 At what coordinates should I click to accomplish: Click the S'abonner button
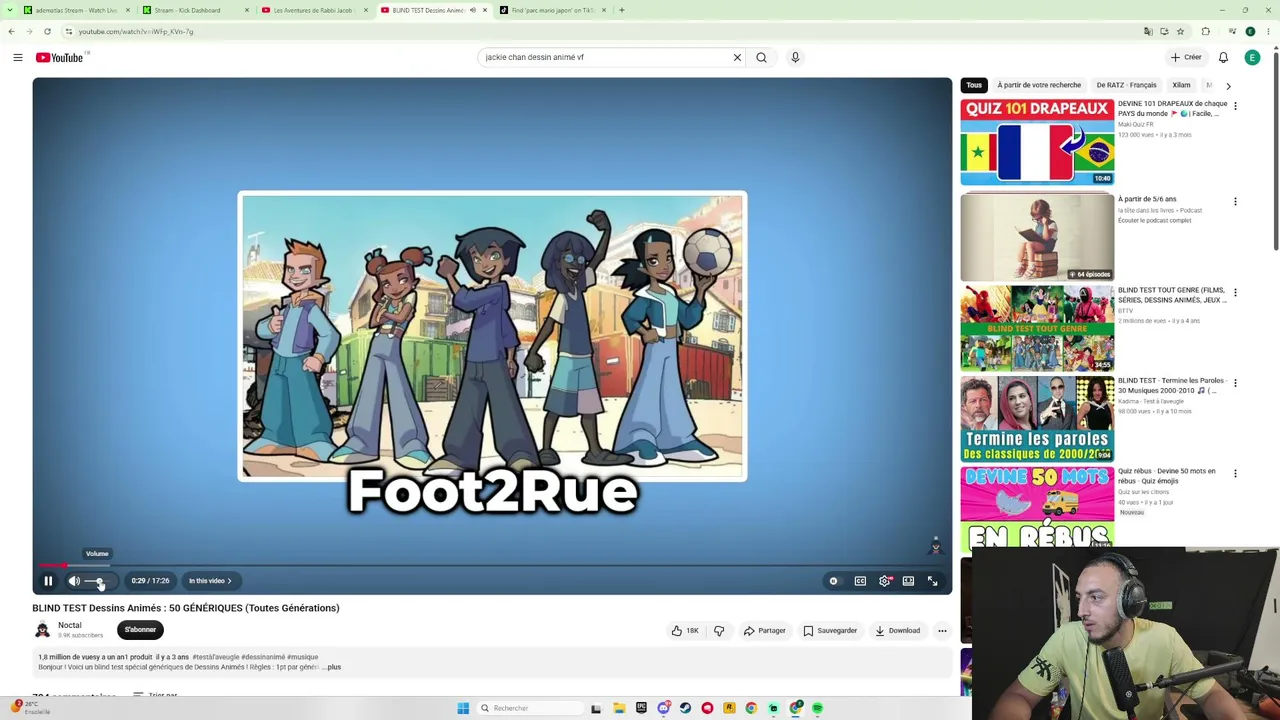tap(140, 630)
